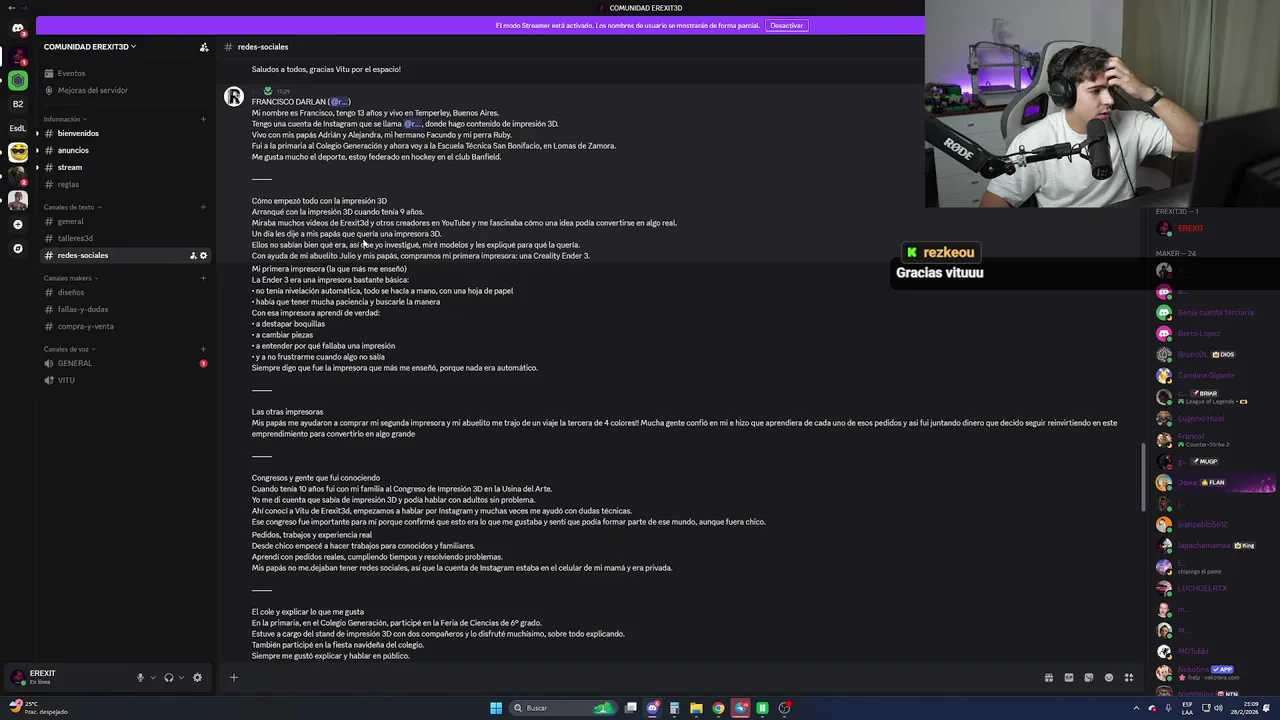Go to the bienvenidos channel
The width and height of the screenshot is (1280, 720).
point(125,133)
